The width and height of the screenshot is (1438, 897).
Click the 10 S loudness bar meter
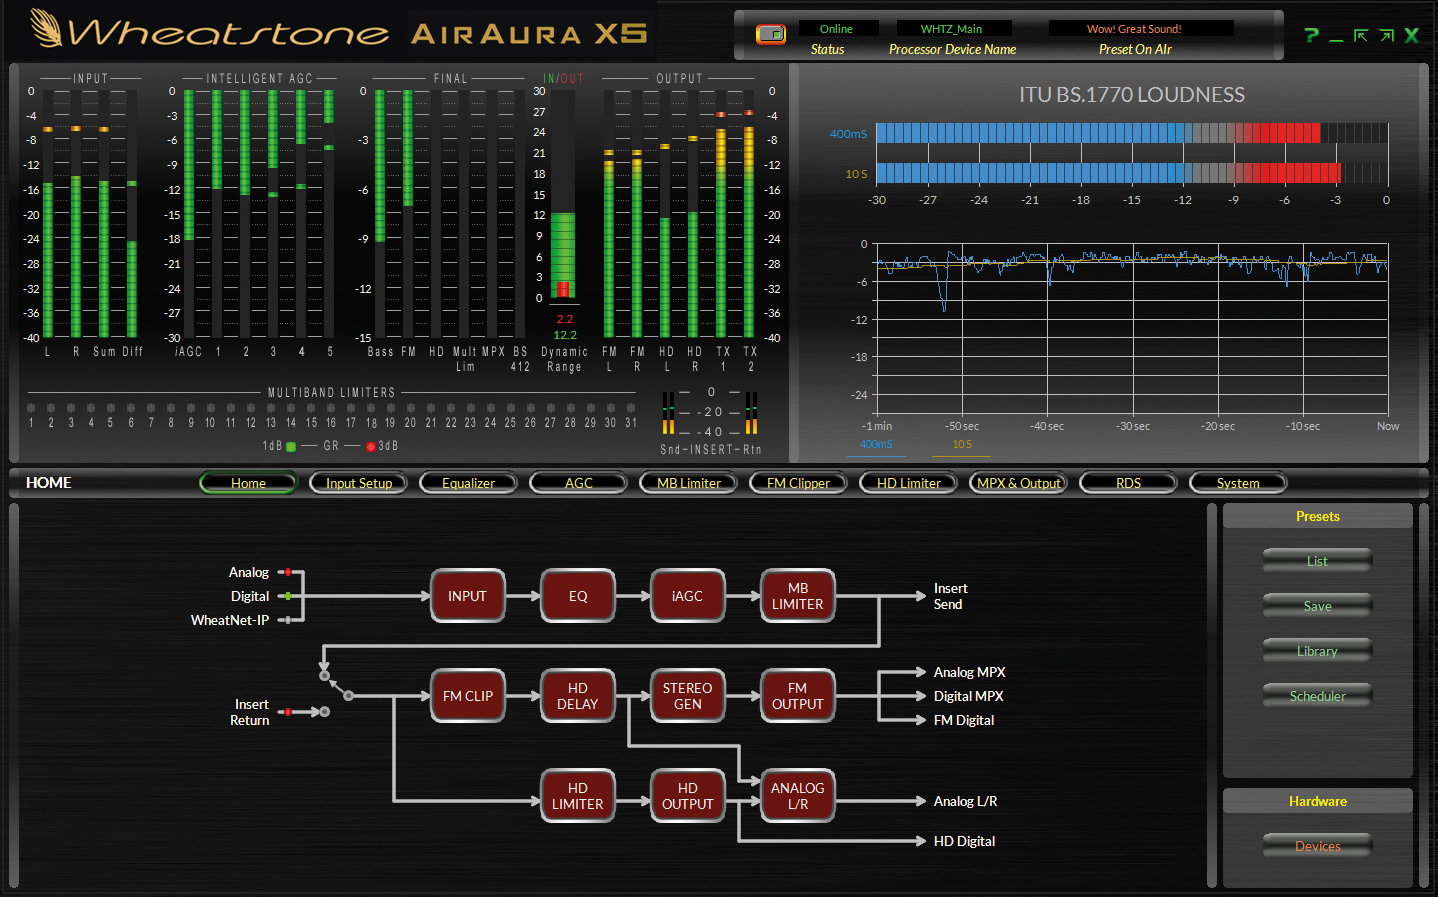coord(1132,173)
